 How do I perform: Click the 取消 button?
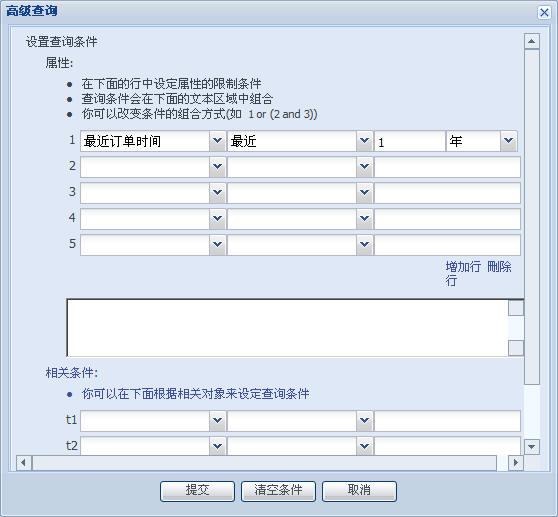[x=359, y=491]
